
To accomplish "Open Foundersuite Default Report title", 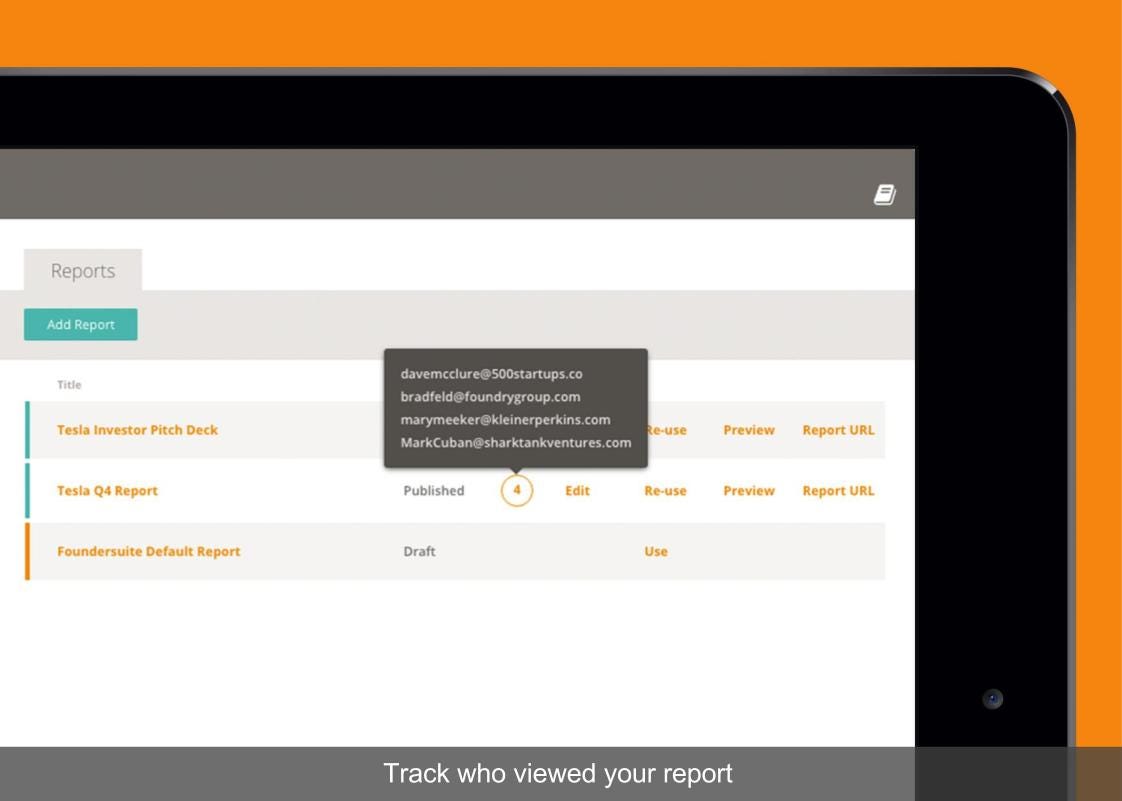I will 149,551.
